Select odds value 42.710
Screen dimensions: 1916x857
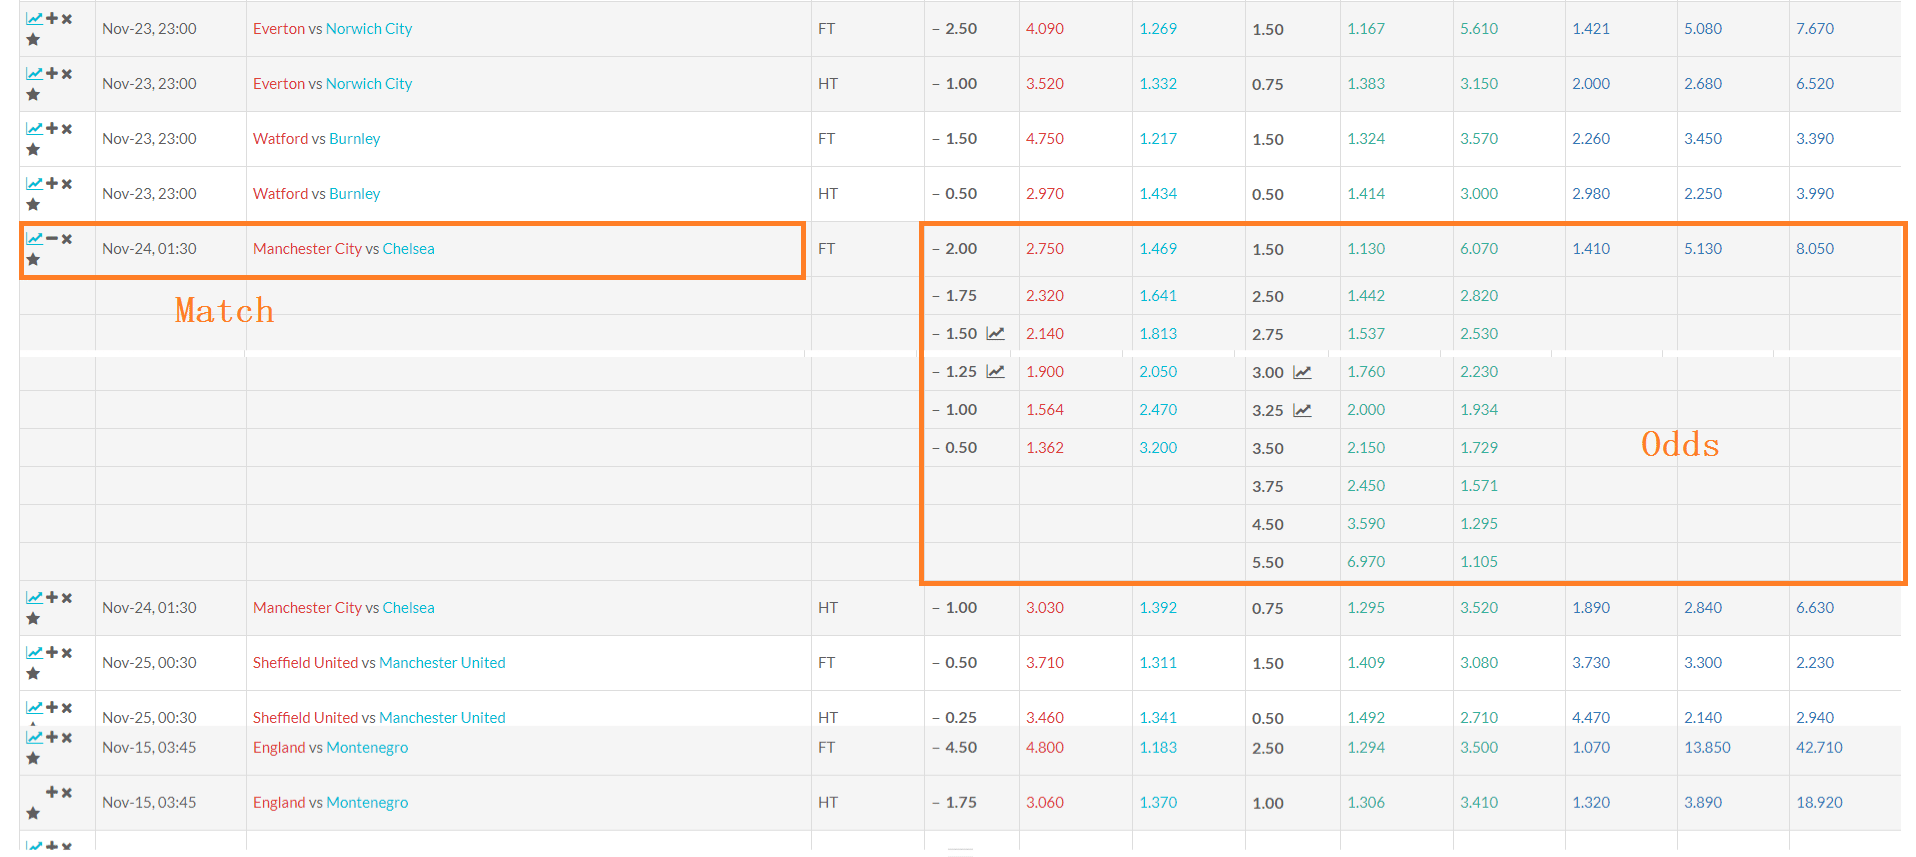(x=1819, y=748)
